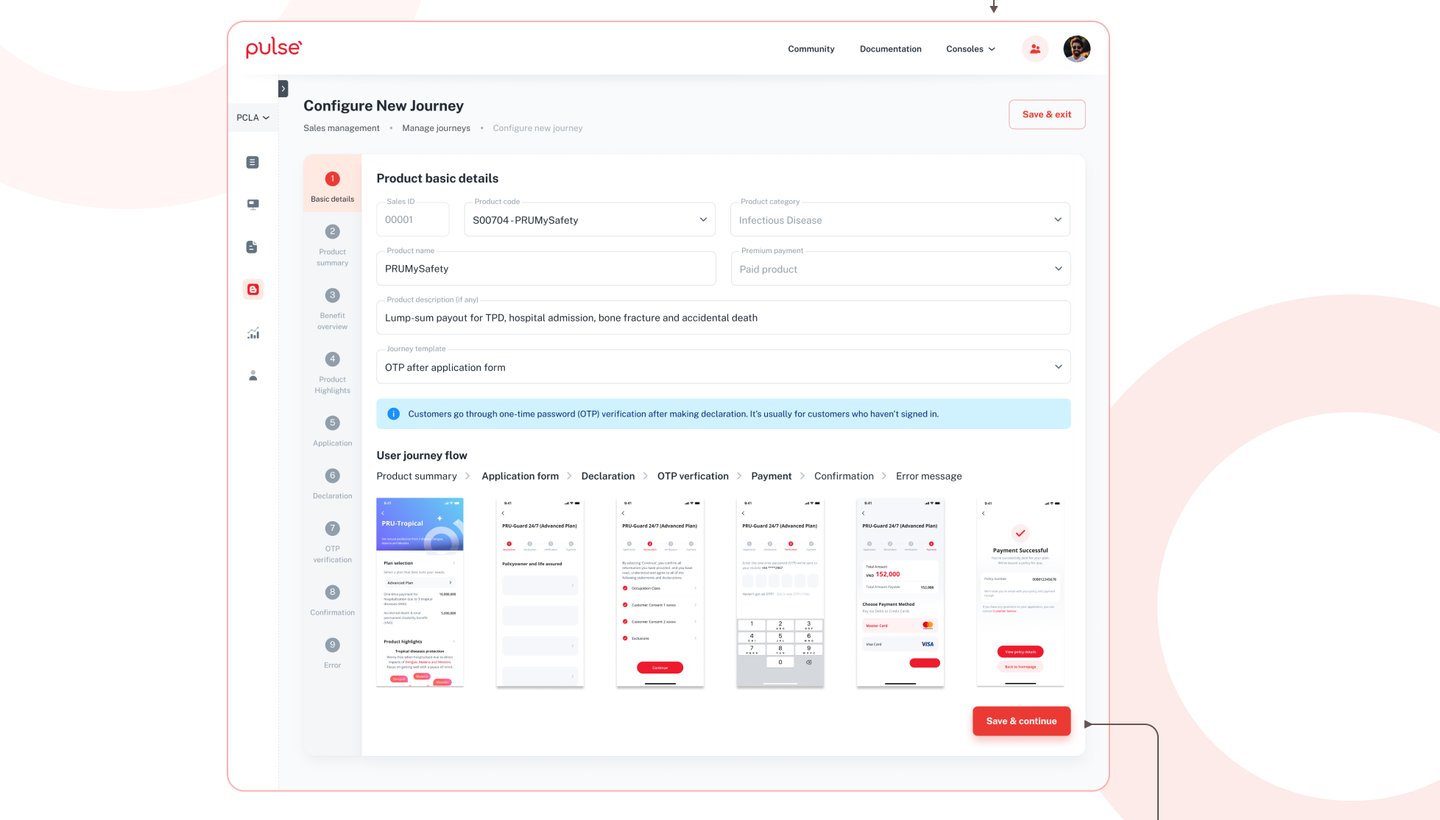
Task: Open the Product code dropdown
Action: coord(590,220)
